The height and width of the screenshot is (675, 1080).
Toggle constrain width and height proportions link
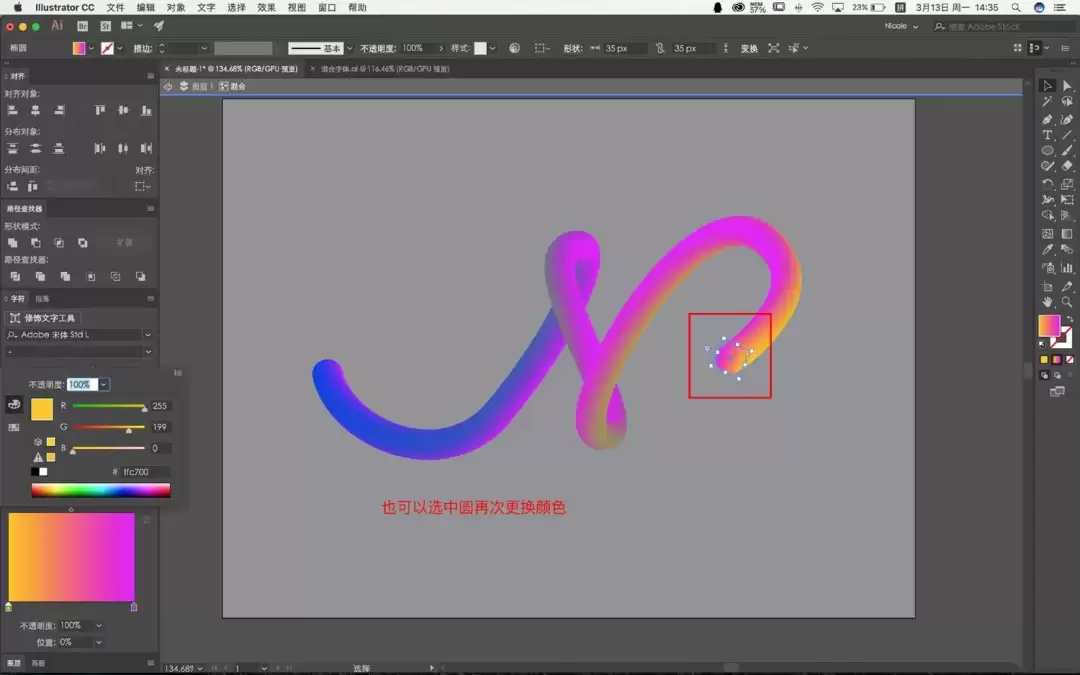660,48
